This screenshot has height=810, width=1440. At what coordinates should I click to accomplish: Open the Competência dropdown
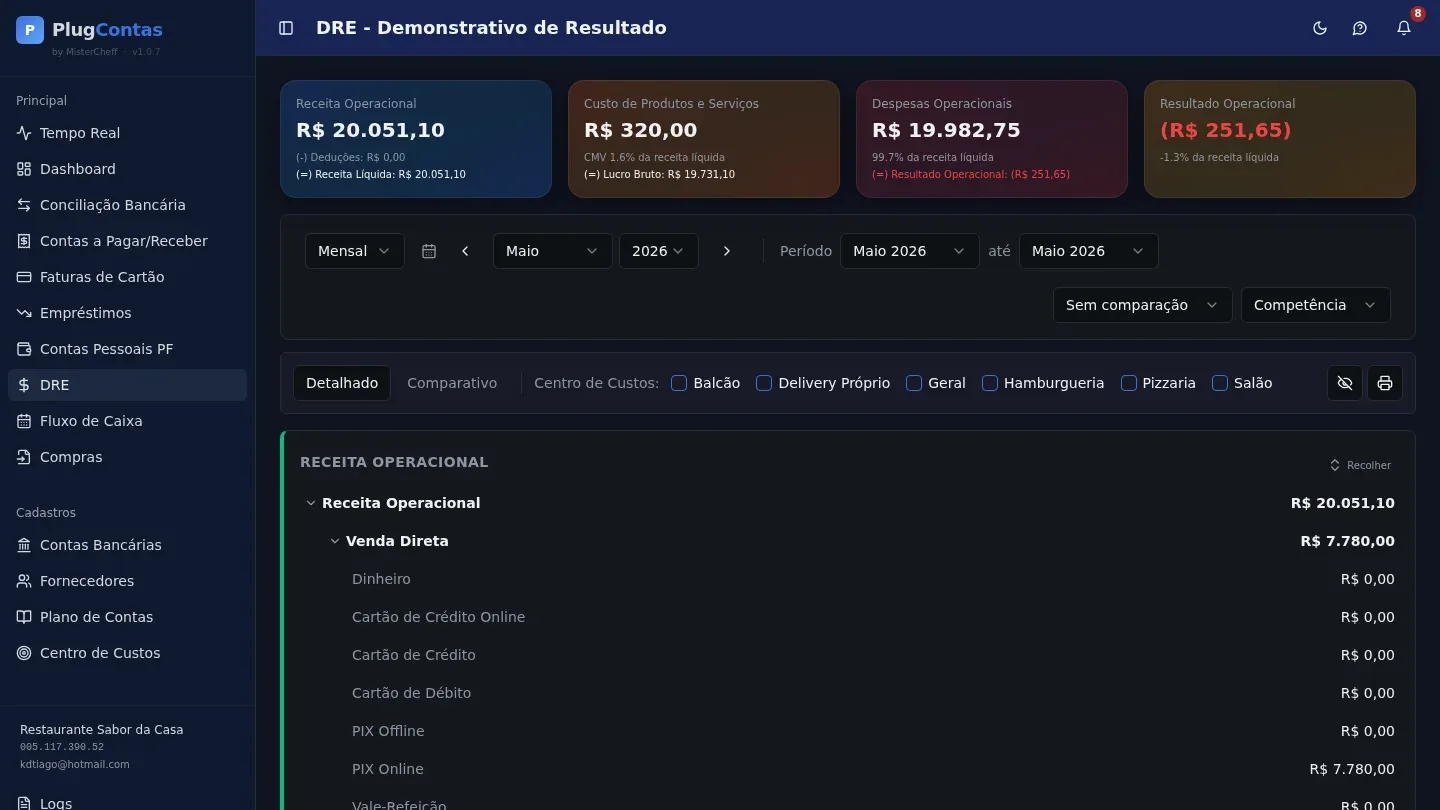1316,305
